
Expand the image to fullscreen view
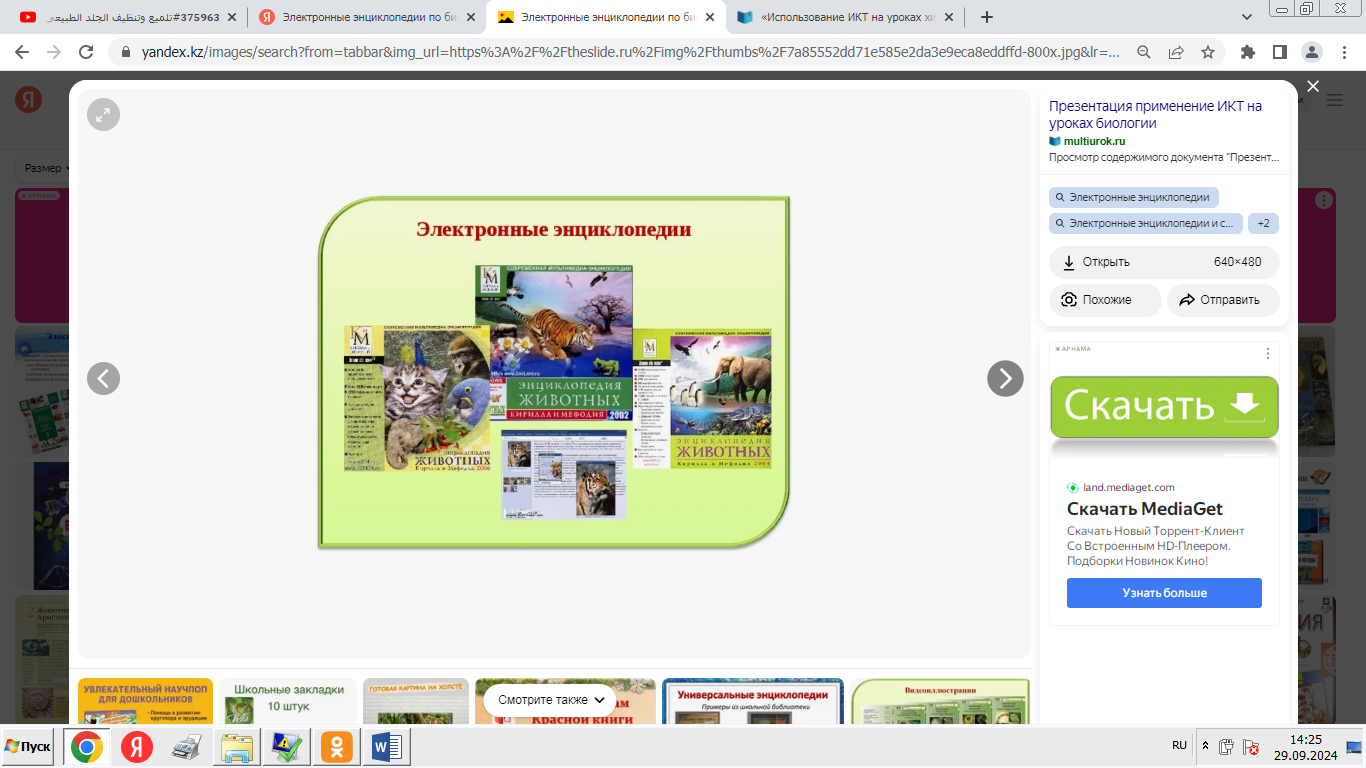(103, 115)
